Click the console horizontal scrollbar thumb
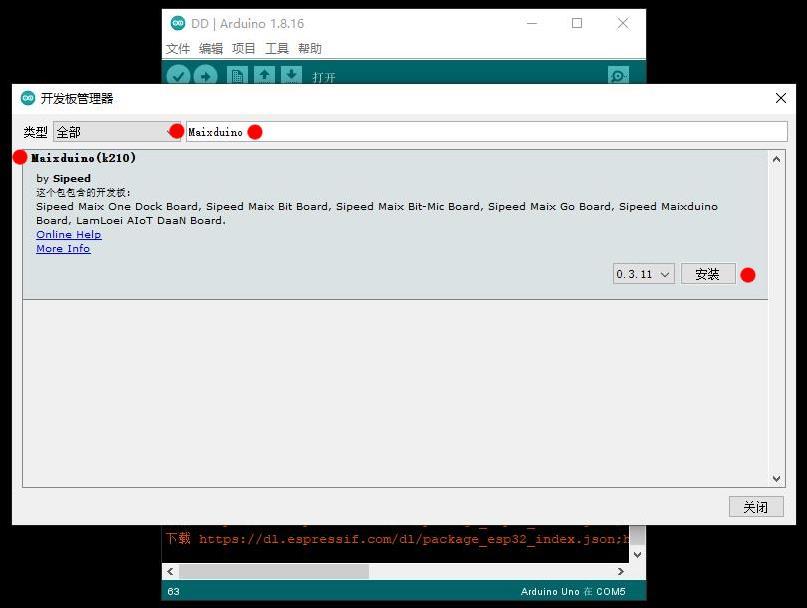Image resolution: width=807 pixels, height=608 pixels. (x=274, y=571)
